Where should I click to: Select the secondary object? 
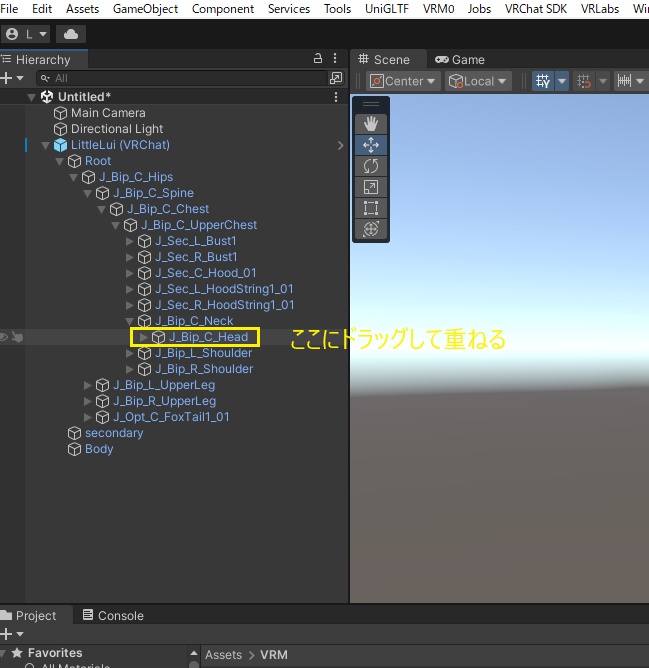[114, 433]
